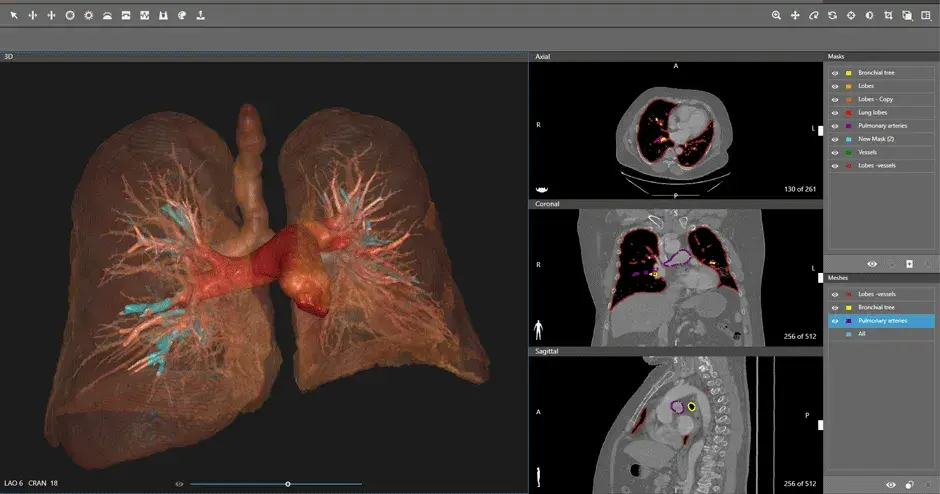The width and height of the screenshot is (940, 494).
Task: Hide the Bronchial tree mask
Action: tap(835, 73)
